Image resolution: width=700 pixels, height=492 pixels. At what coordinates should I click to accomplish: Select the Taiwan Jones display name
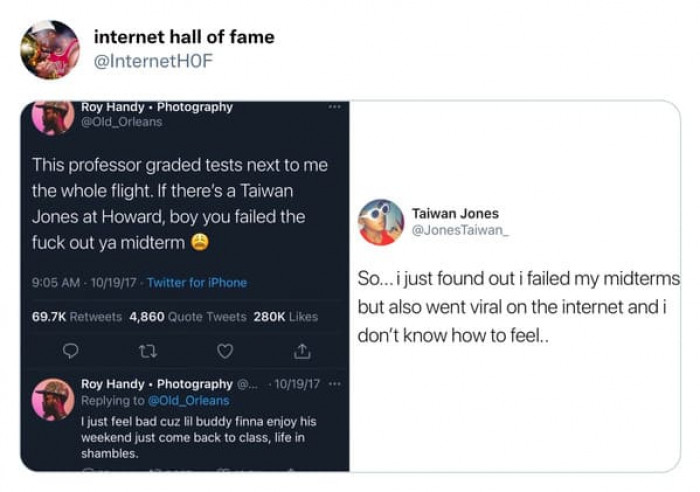click(455, 214)
